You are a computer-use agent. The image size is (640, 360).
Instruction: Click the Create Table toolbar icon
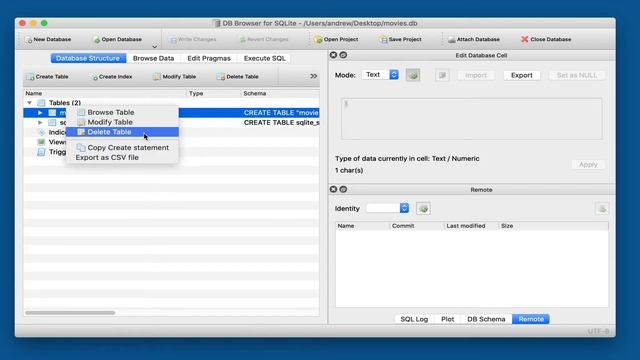click(x=30, y=77)
